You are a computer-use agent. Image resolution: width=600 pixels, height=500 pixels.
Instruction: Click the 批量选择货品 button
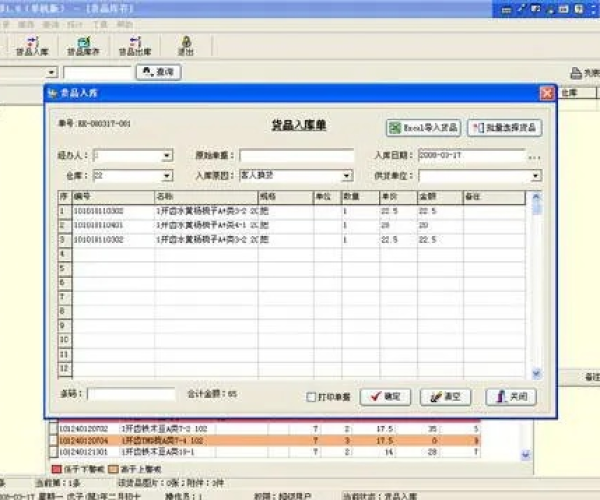(504, 127)
